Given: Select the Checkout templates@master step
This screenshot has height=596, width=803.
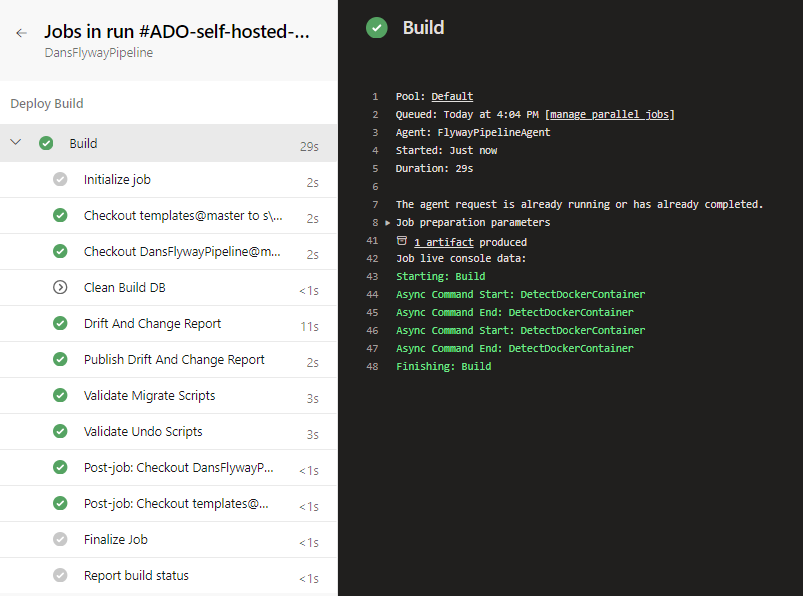Looking at the screenshot, I should (168, 216).
